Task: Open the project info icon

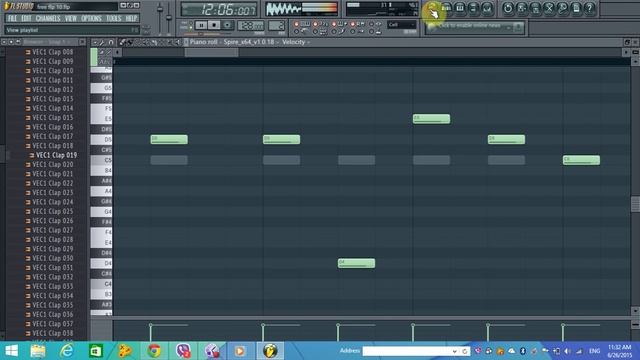Action: (x=576, y=8)
